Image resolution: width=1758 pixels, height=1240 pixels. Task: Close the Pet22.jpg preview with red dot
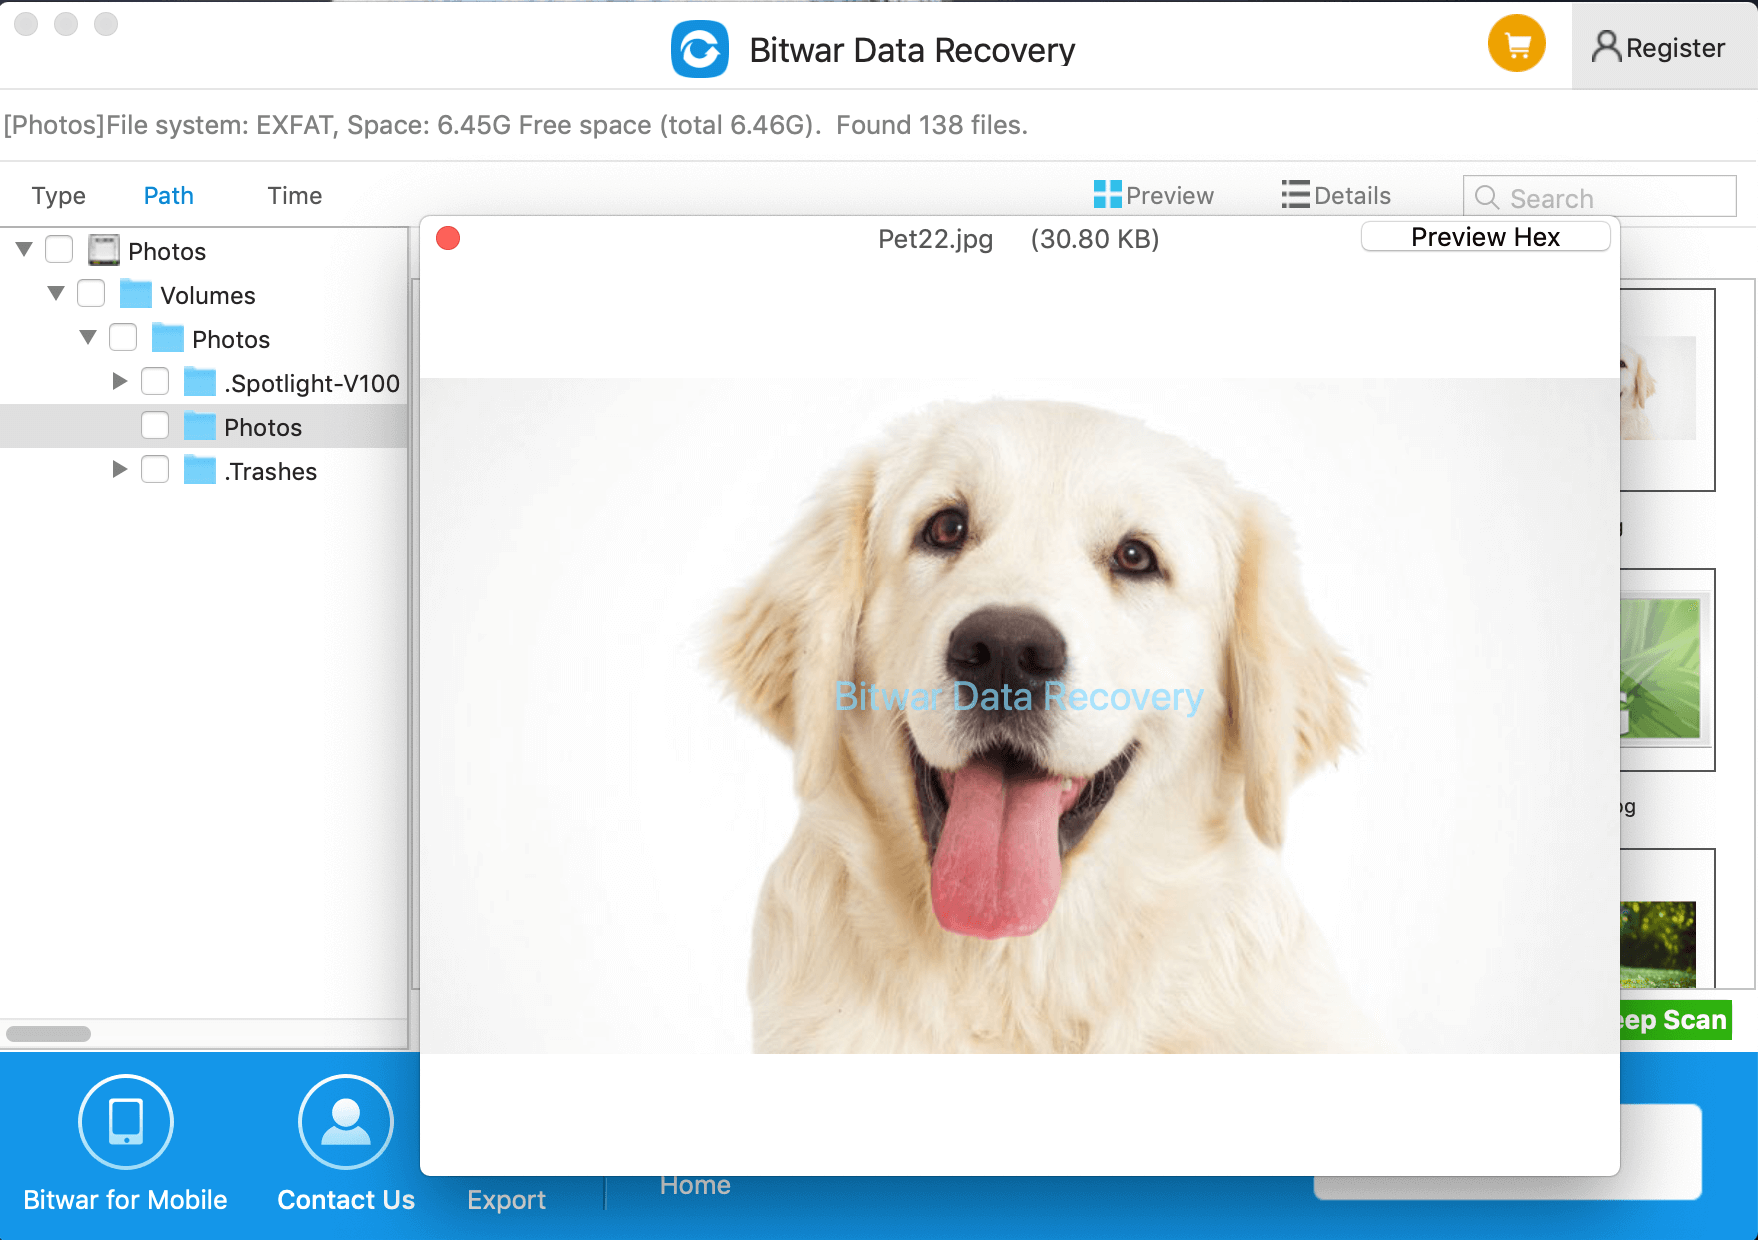[448, 238]
